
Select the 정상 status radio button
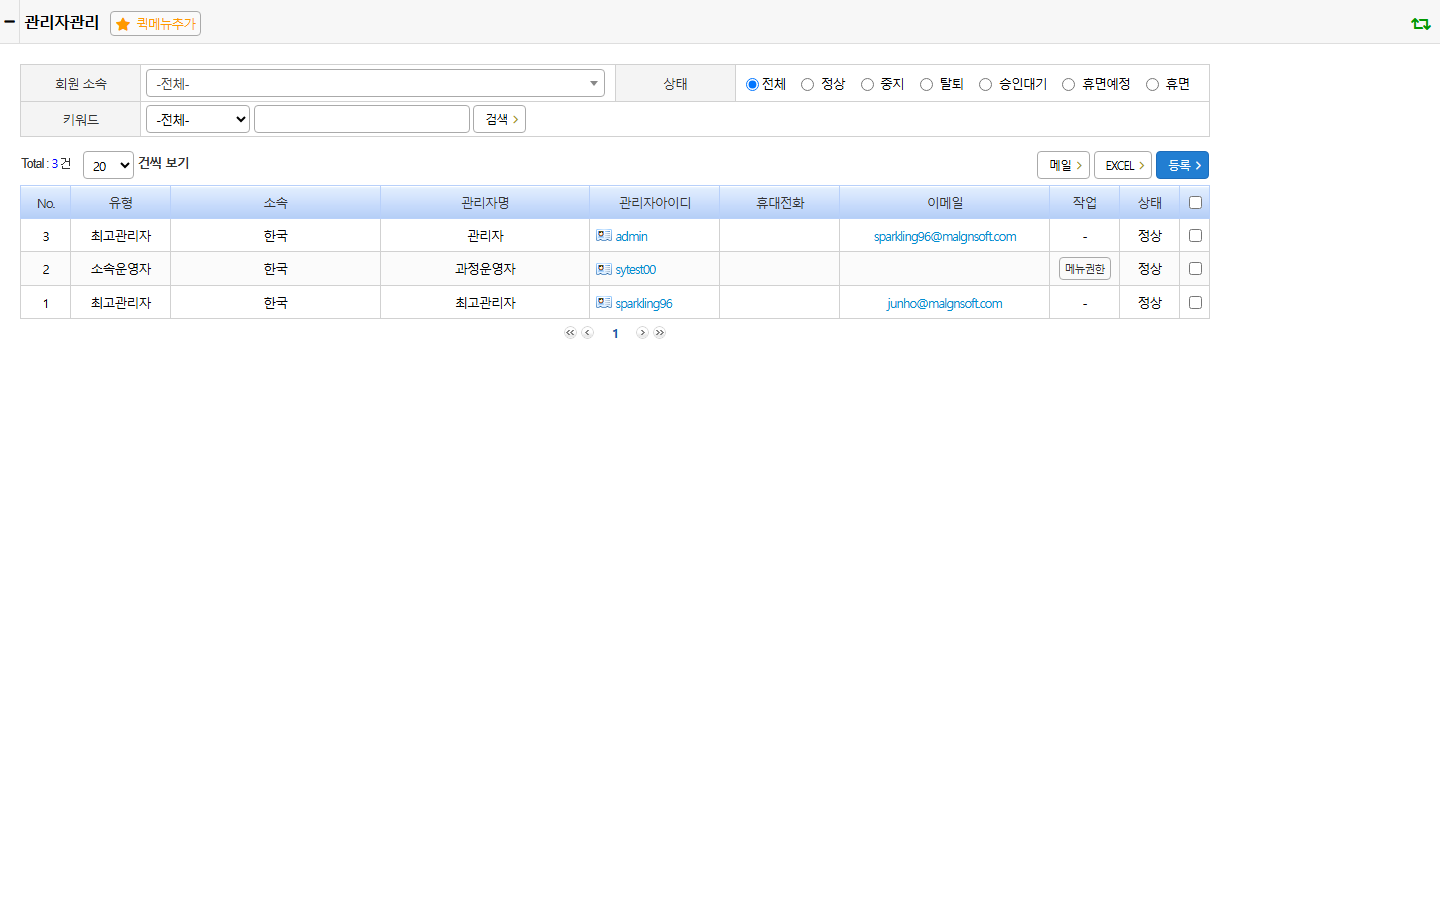coord(807,84)
